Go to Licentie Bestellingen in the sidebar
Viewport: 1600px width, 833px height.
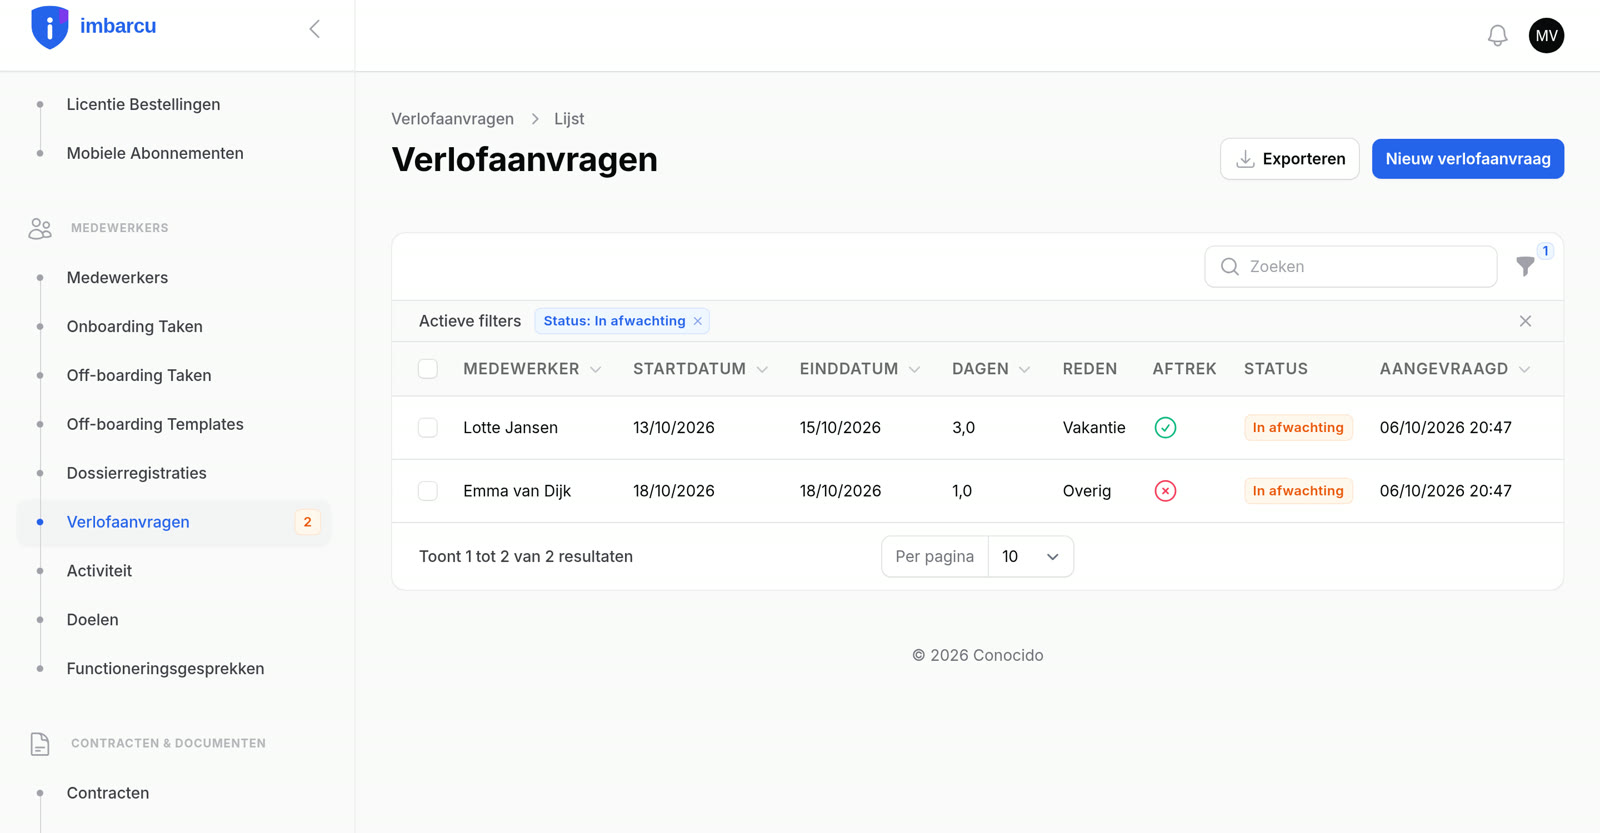click(143, 104)
